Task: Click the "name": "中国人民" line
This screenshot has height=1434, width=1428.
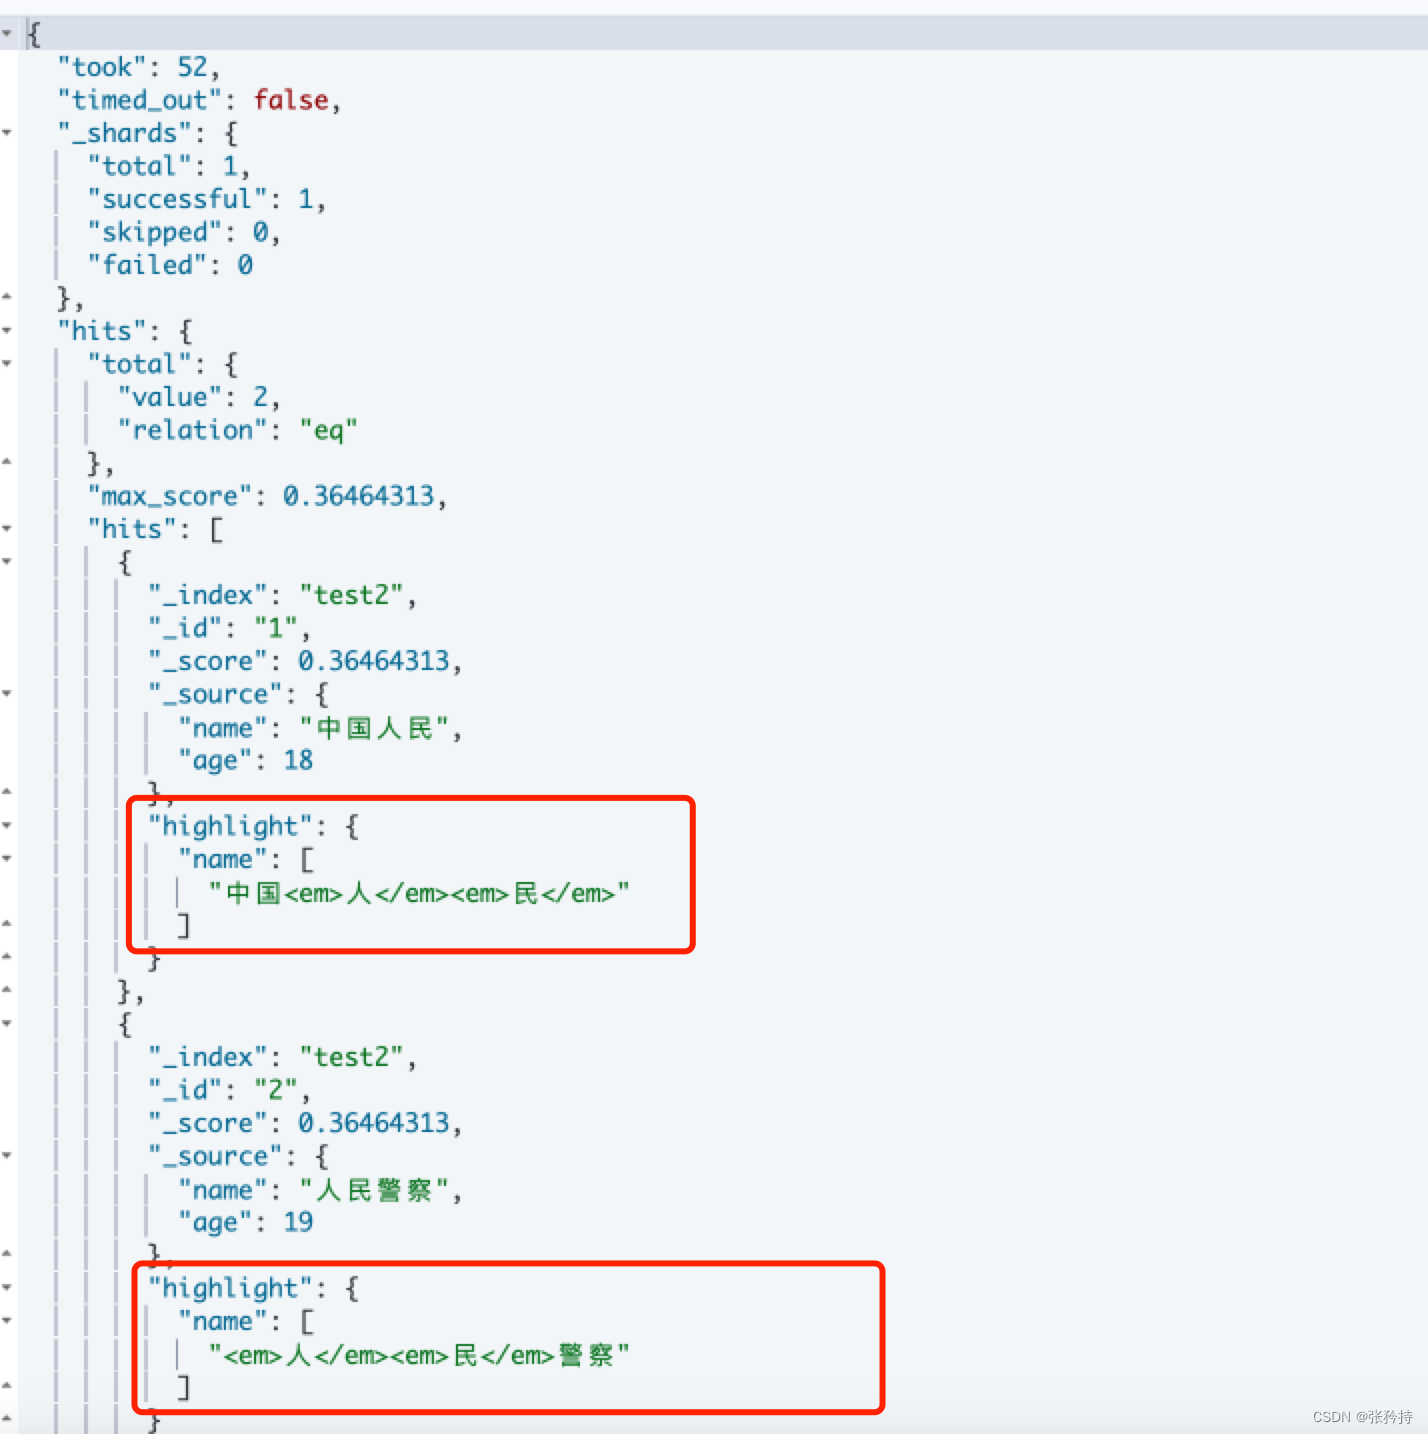Action: (x=320, y=728)
